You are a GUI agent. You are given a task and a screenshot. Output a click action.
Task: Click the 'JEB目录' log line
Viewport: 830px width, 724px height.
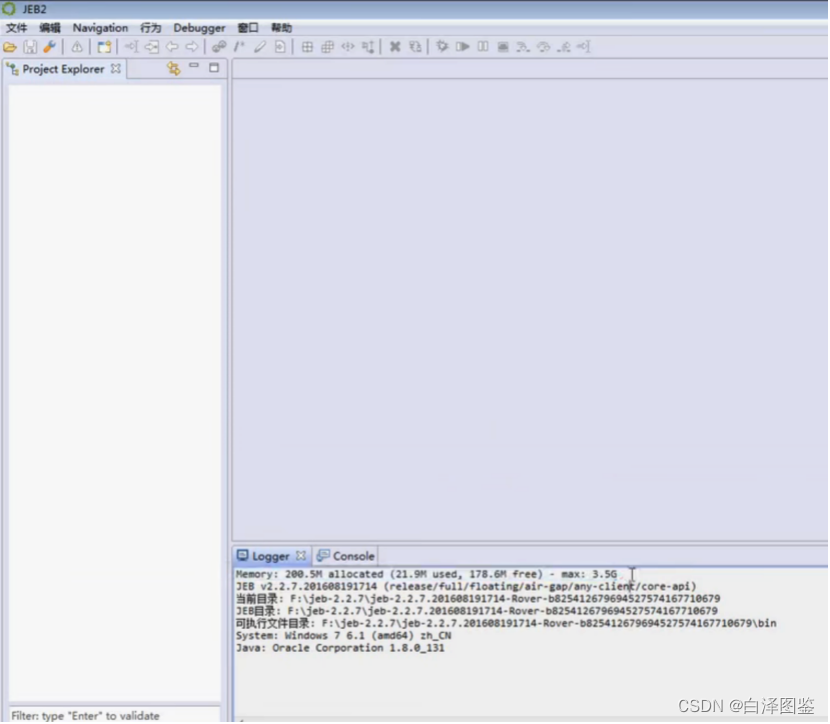click(476, 611)
